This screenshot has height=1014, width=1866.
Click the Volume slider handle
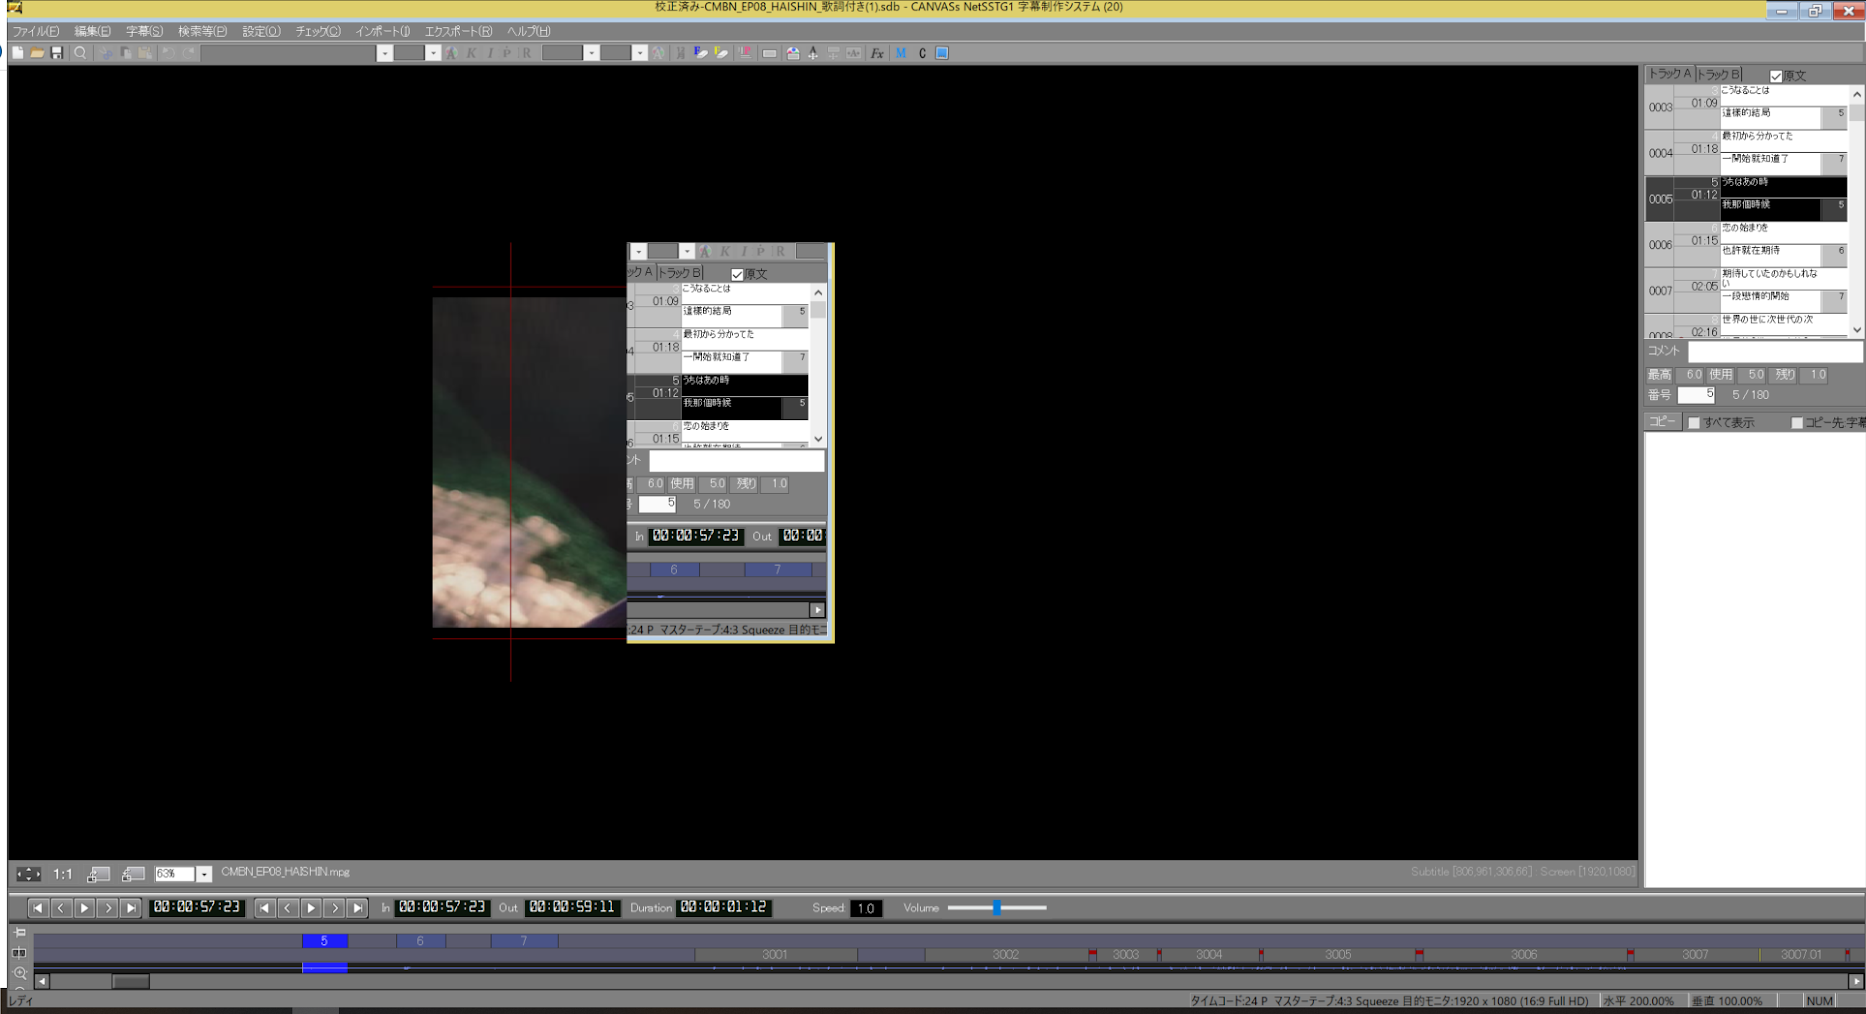click(x=997, y=908)
